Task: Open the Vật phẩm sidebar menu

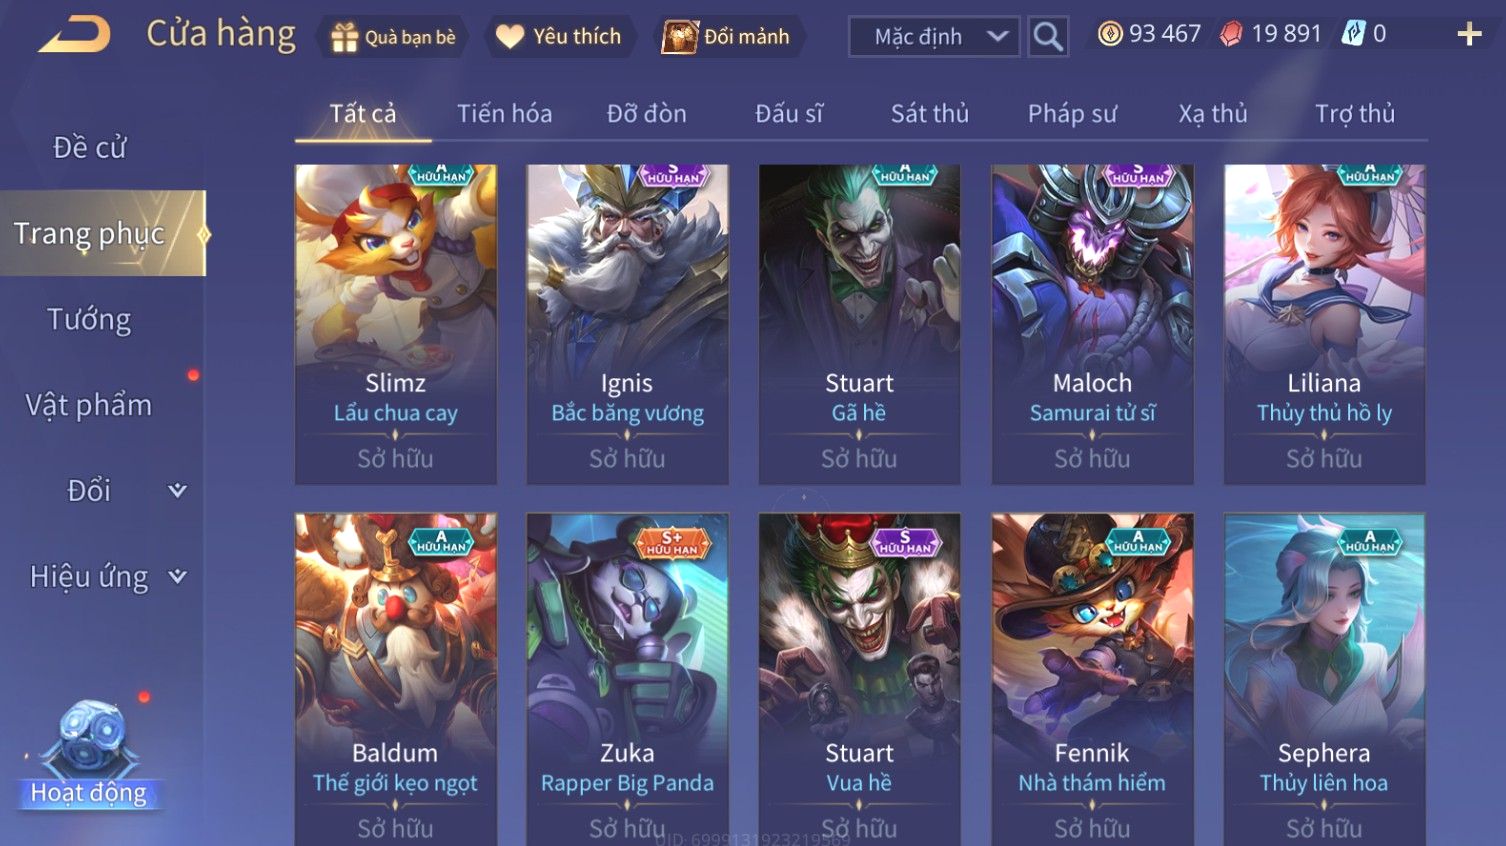Action: coord(90,405)
